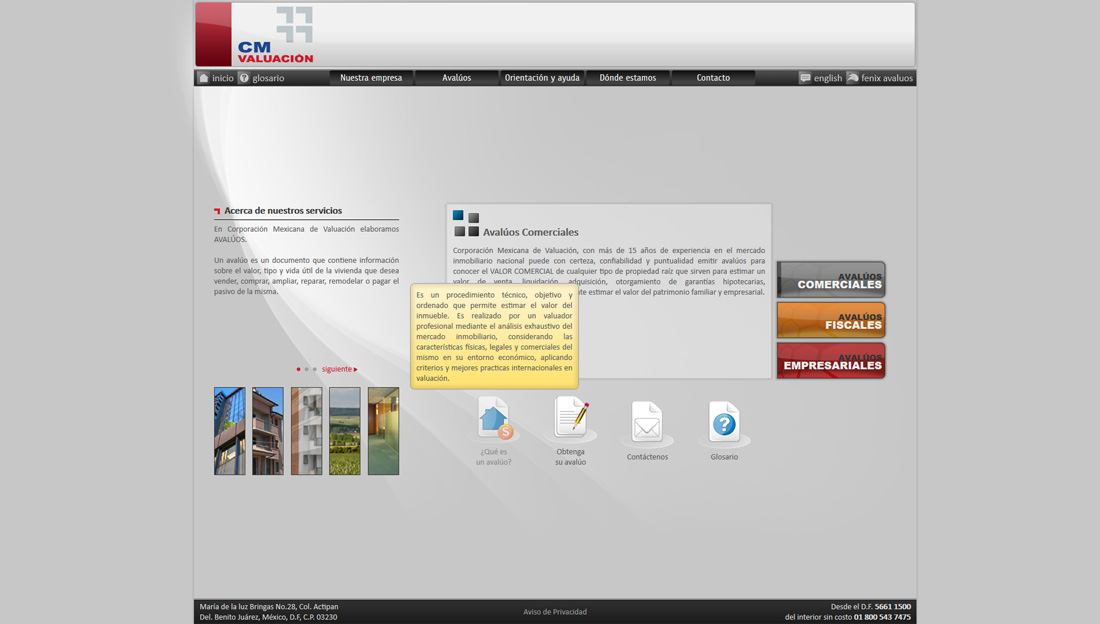Select the second slide indicator dot

point(307,369)
